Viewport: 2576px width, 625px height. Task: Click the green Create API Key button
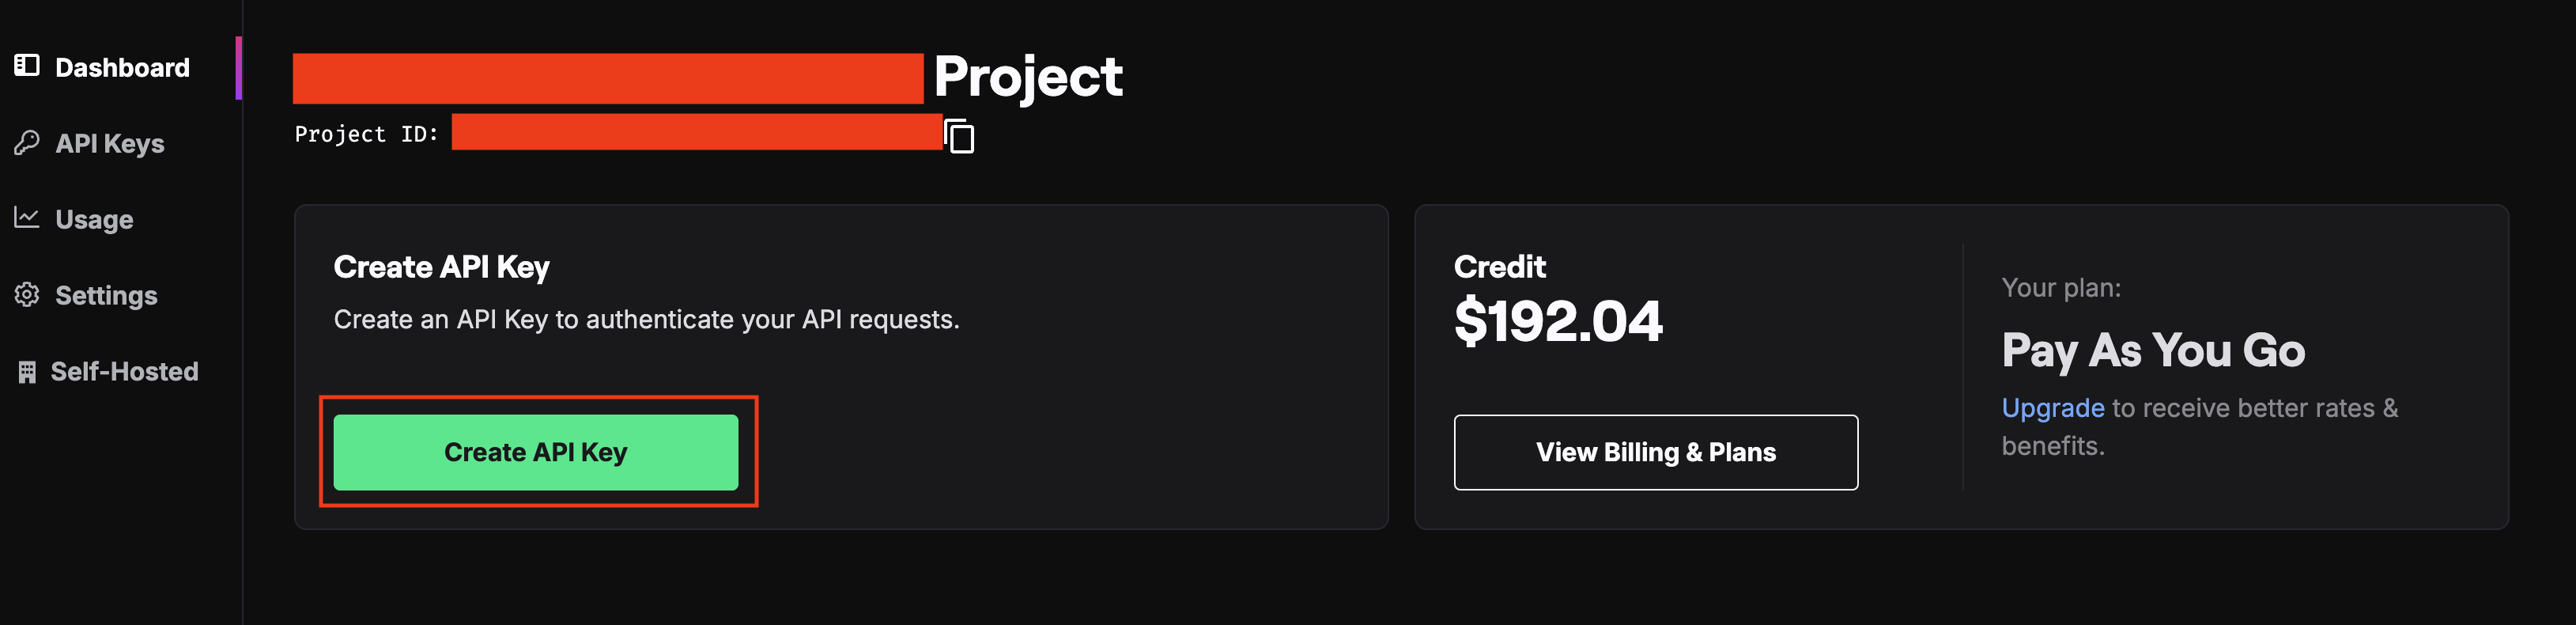click(536, 452)
